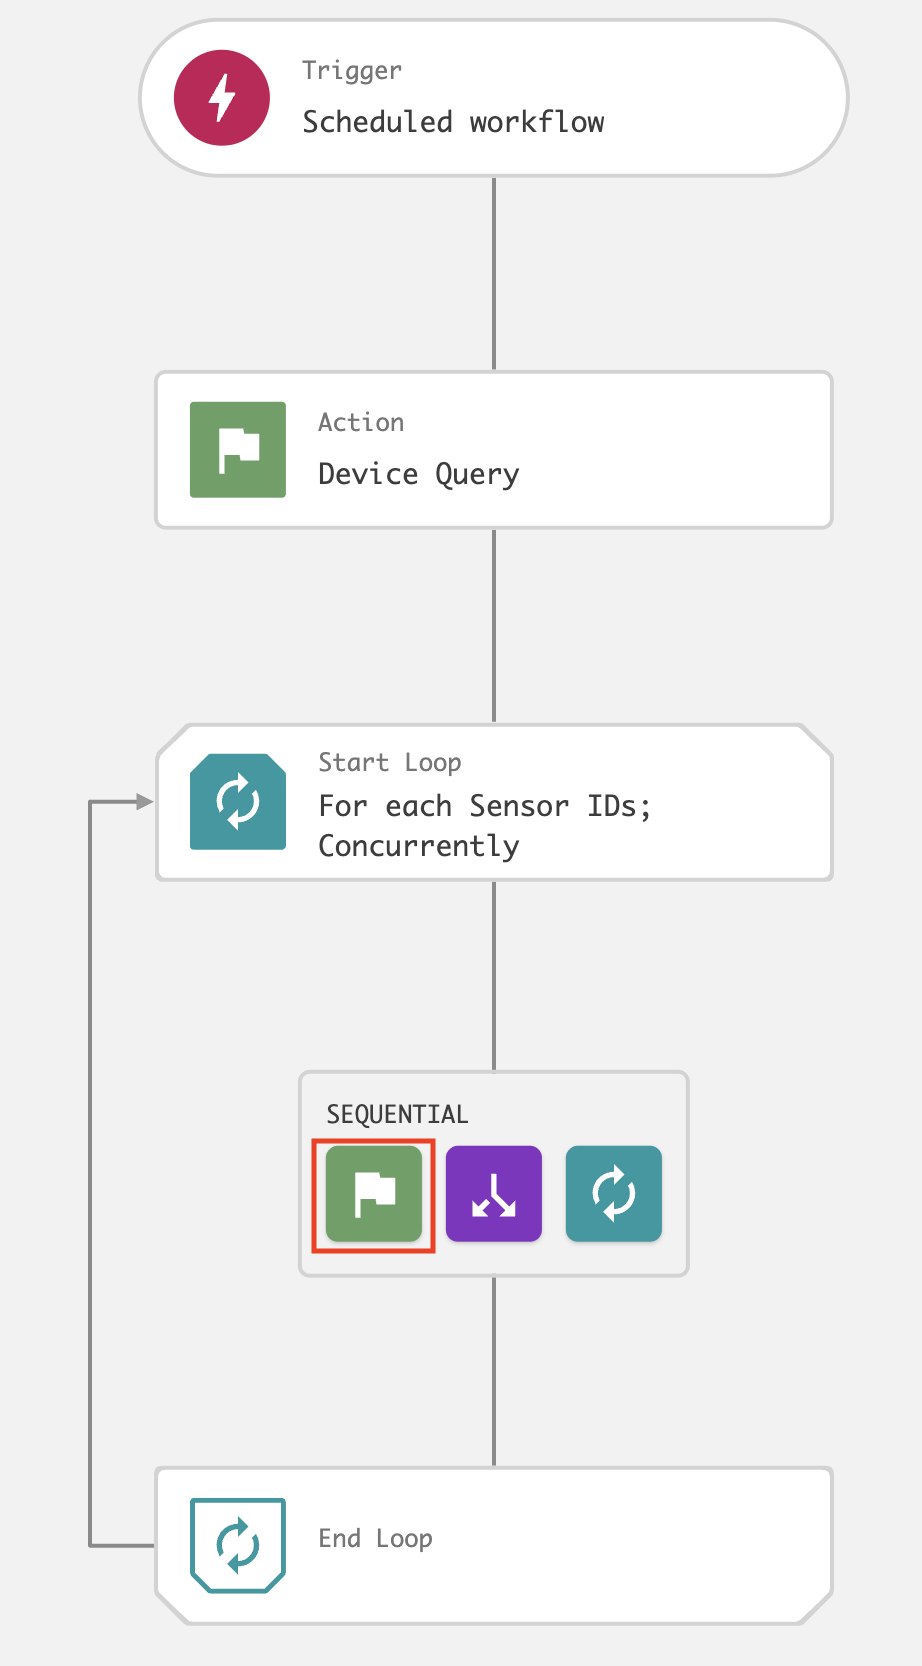Click the arrowhead pointing into Start Loop
Viewport: 922px width, 1666px height.
coord(144,801)
